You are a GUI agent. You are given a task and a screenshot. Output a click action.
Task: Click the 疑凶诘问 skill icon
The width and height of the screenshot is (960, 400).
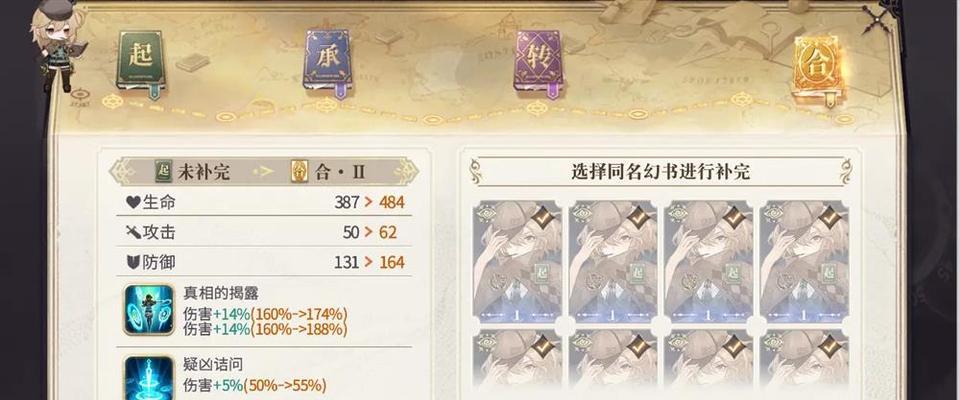pos(149,377)
